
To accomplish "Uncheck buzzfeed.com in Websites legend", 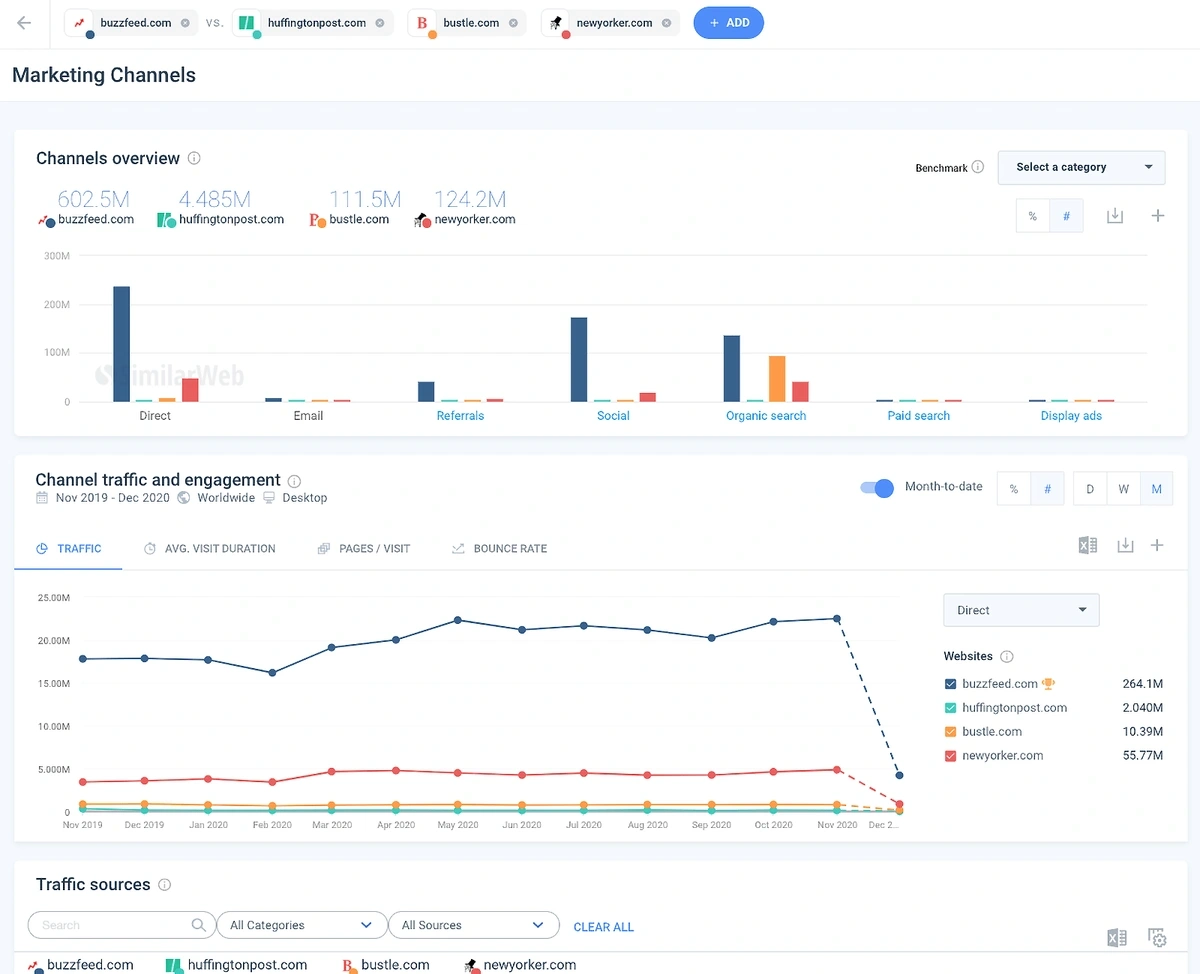I will [951, 684].
